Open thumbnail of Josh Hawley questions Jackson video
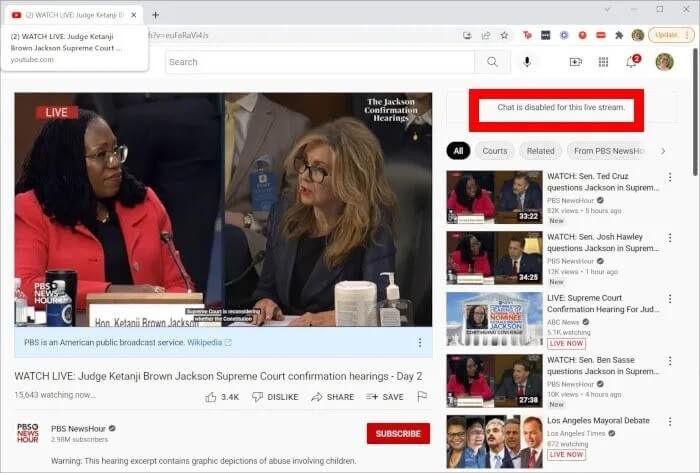 [x=494, y=258]
